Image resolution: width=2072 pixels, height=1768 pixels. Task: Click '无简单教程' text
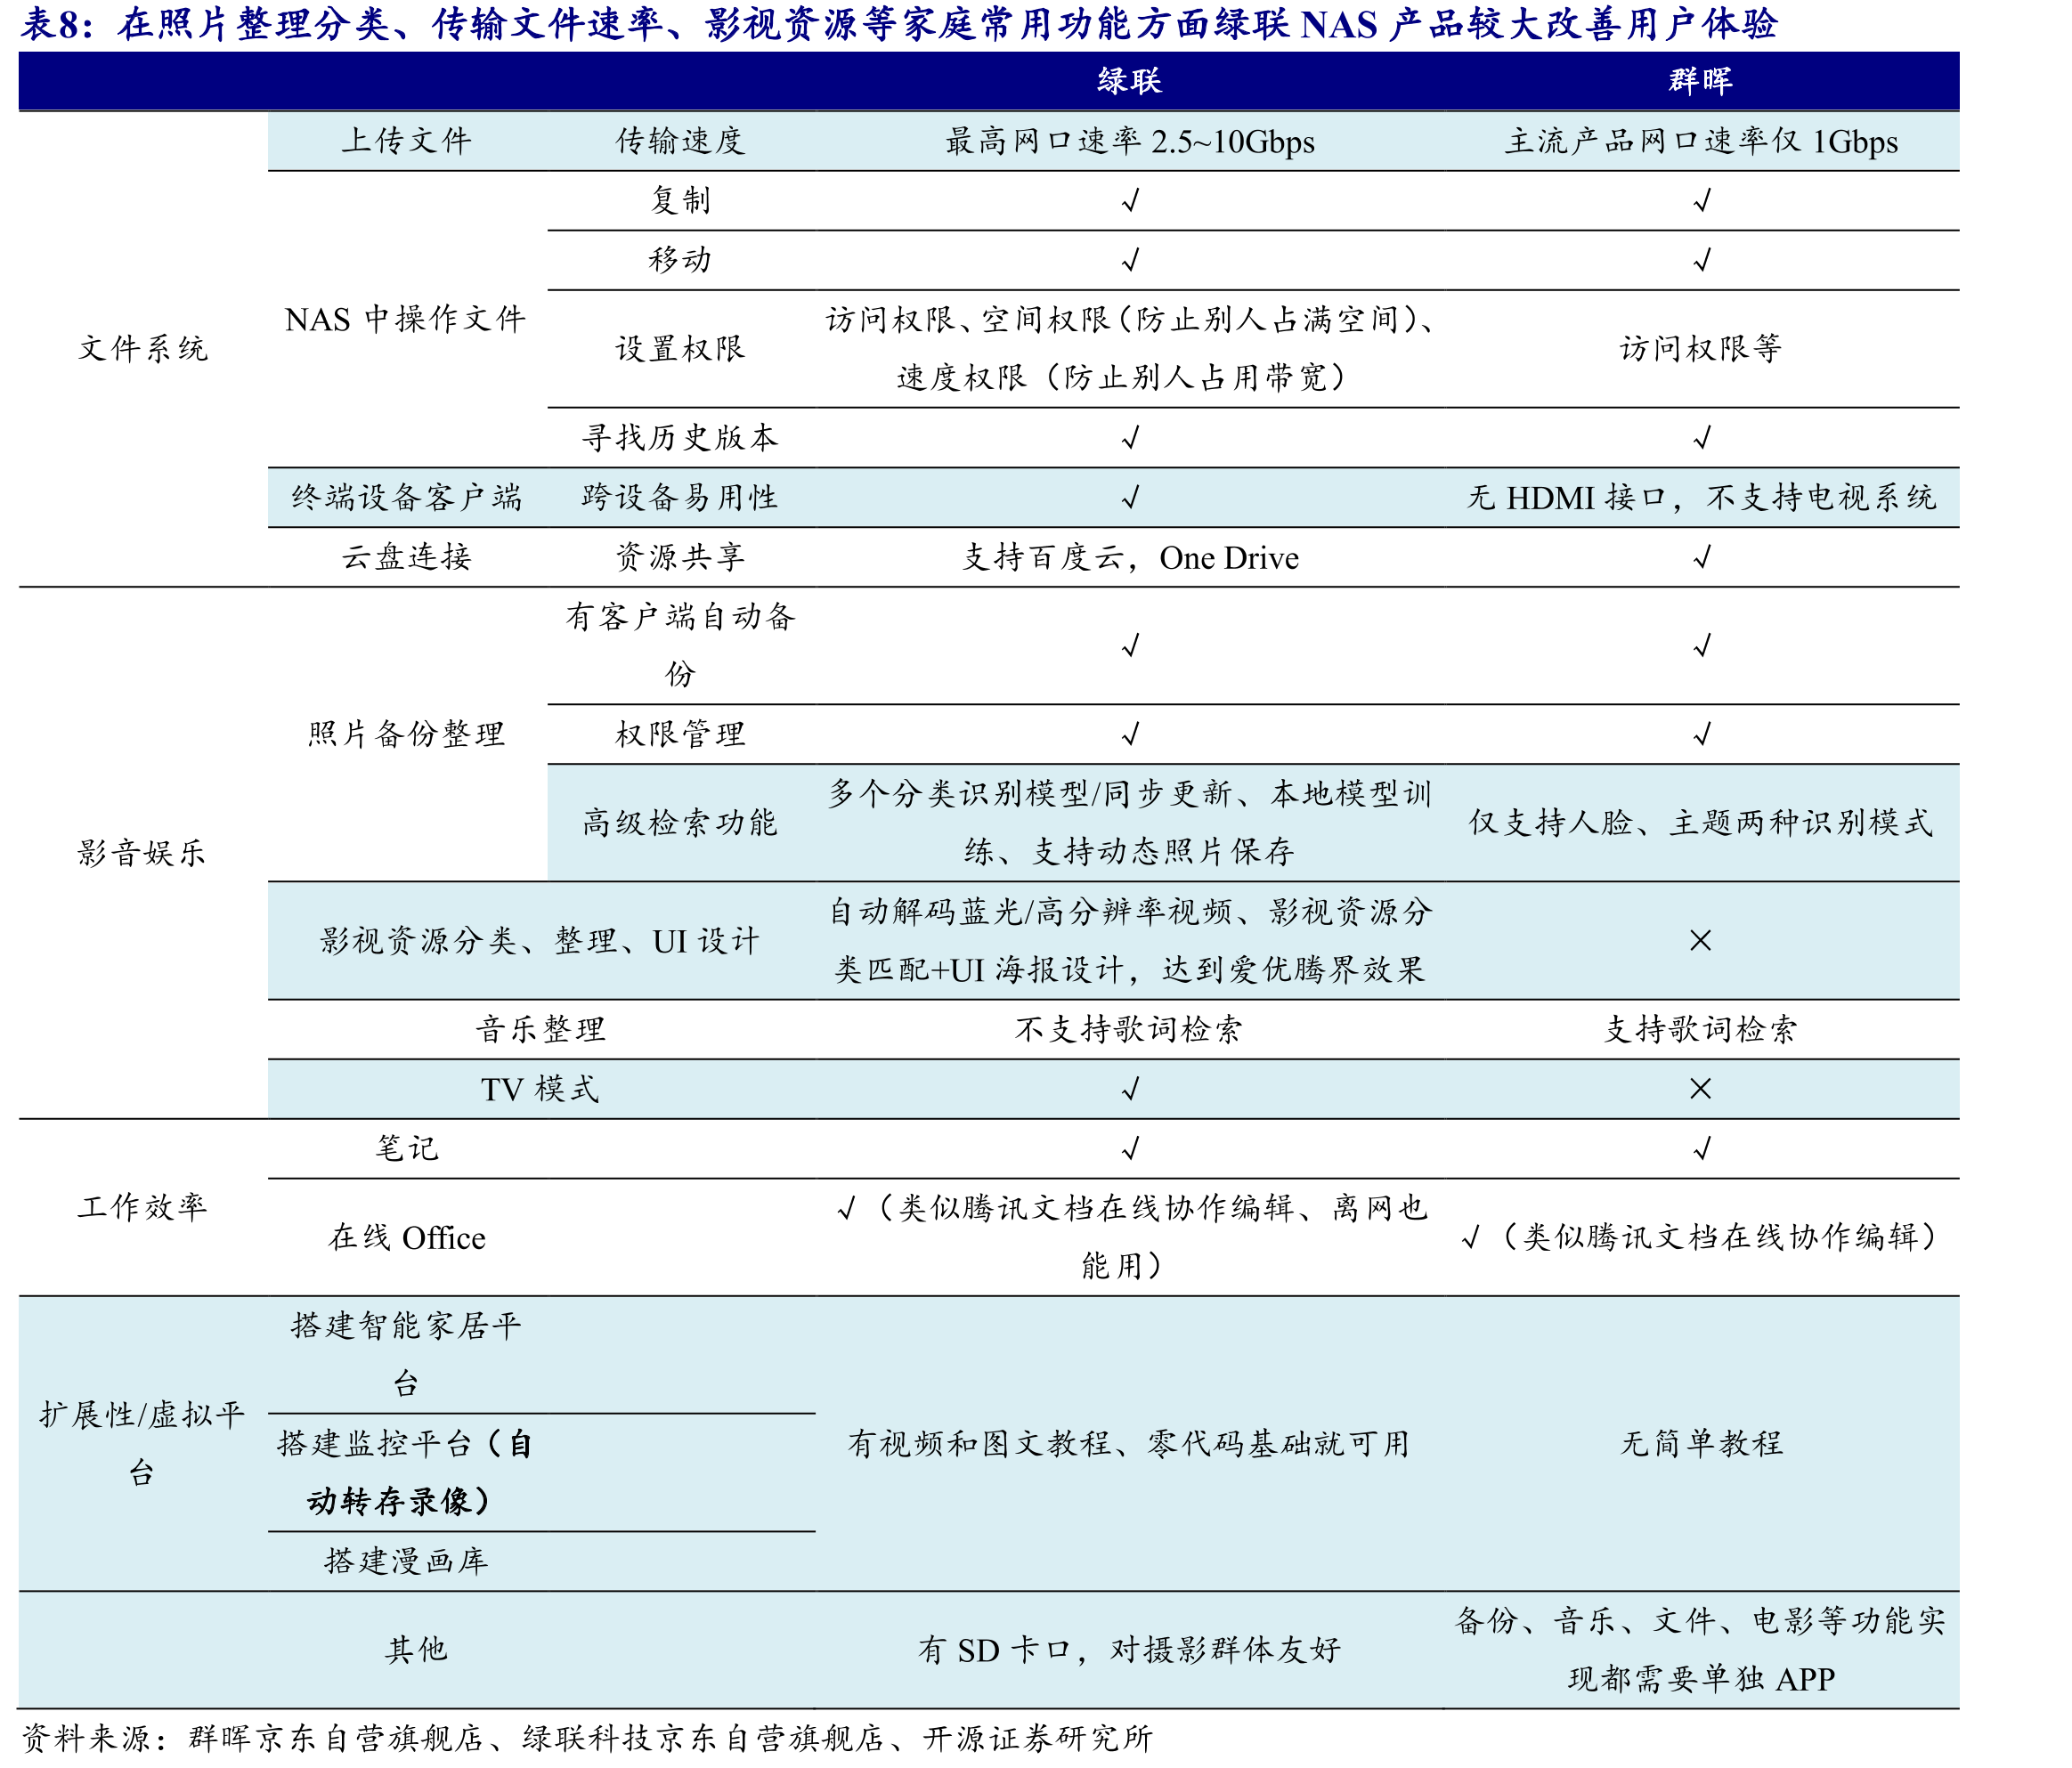pos(1701,1444)
